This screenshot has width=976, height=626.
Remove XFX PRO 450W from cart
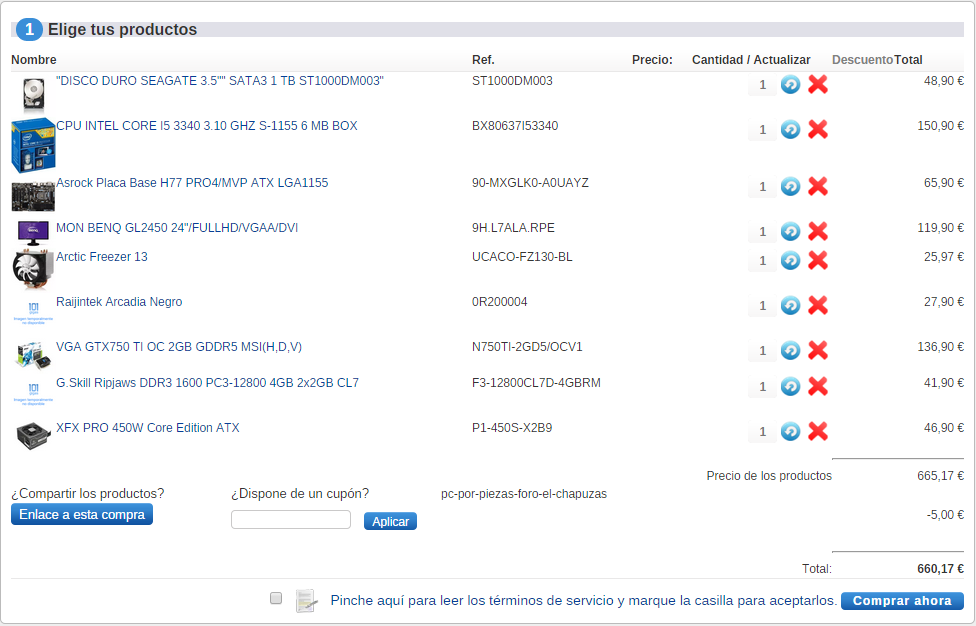coord(818,431)
